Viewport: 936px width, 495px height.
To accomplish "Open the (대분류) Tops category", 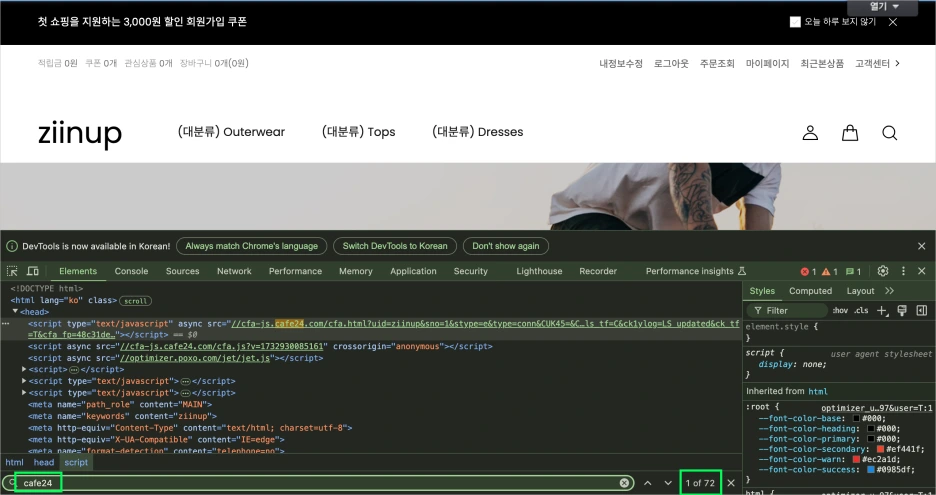I will pos(358,132).
